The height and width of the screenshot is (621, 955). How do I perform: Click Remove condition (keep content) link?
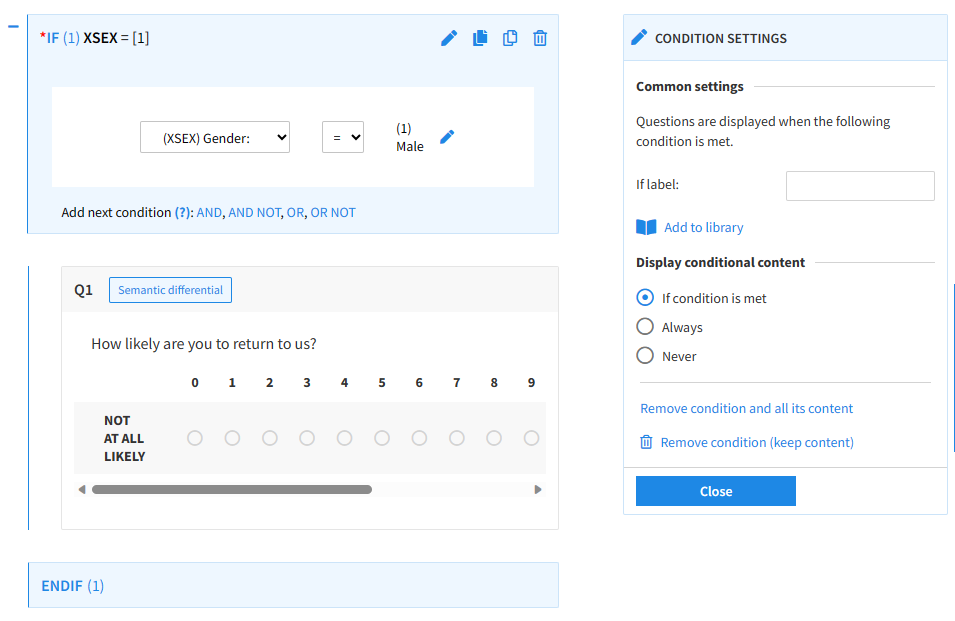pos(757,443)
